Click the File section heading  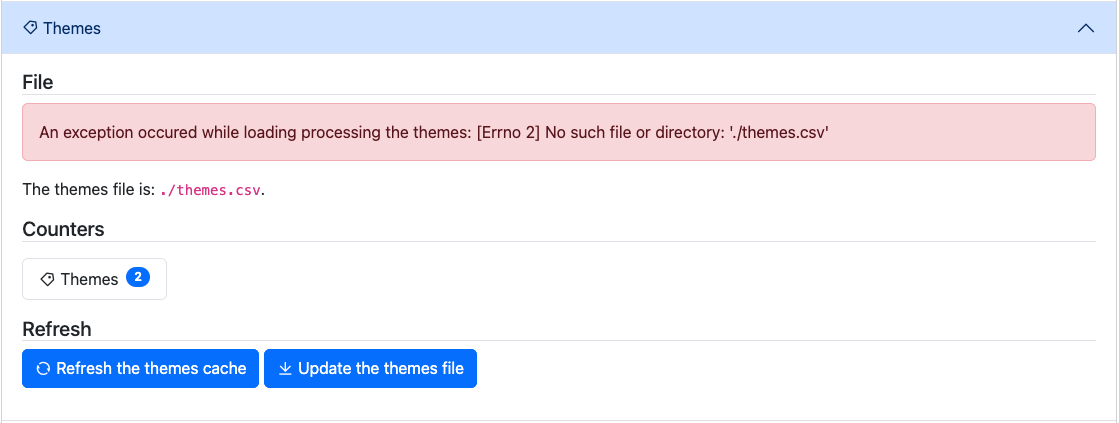pos(38,82)
